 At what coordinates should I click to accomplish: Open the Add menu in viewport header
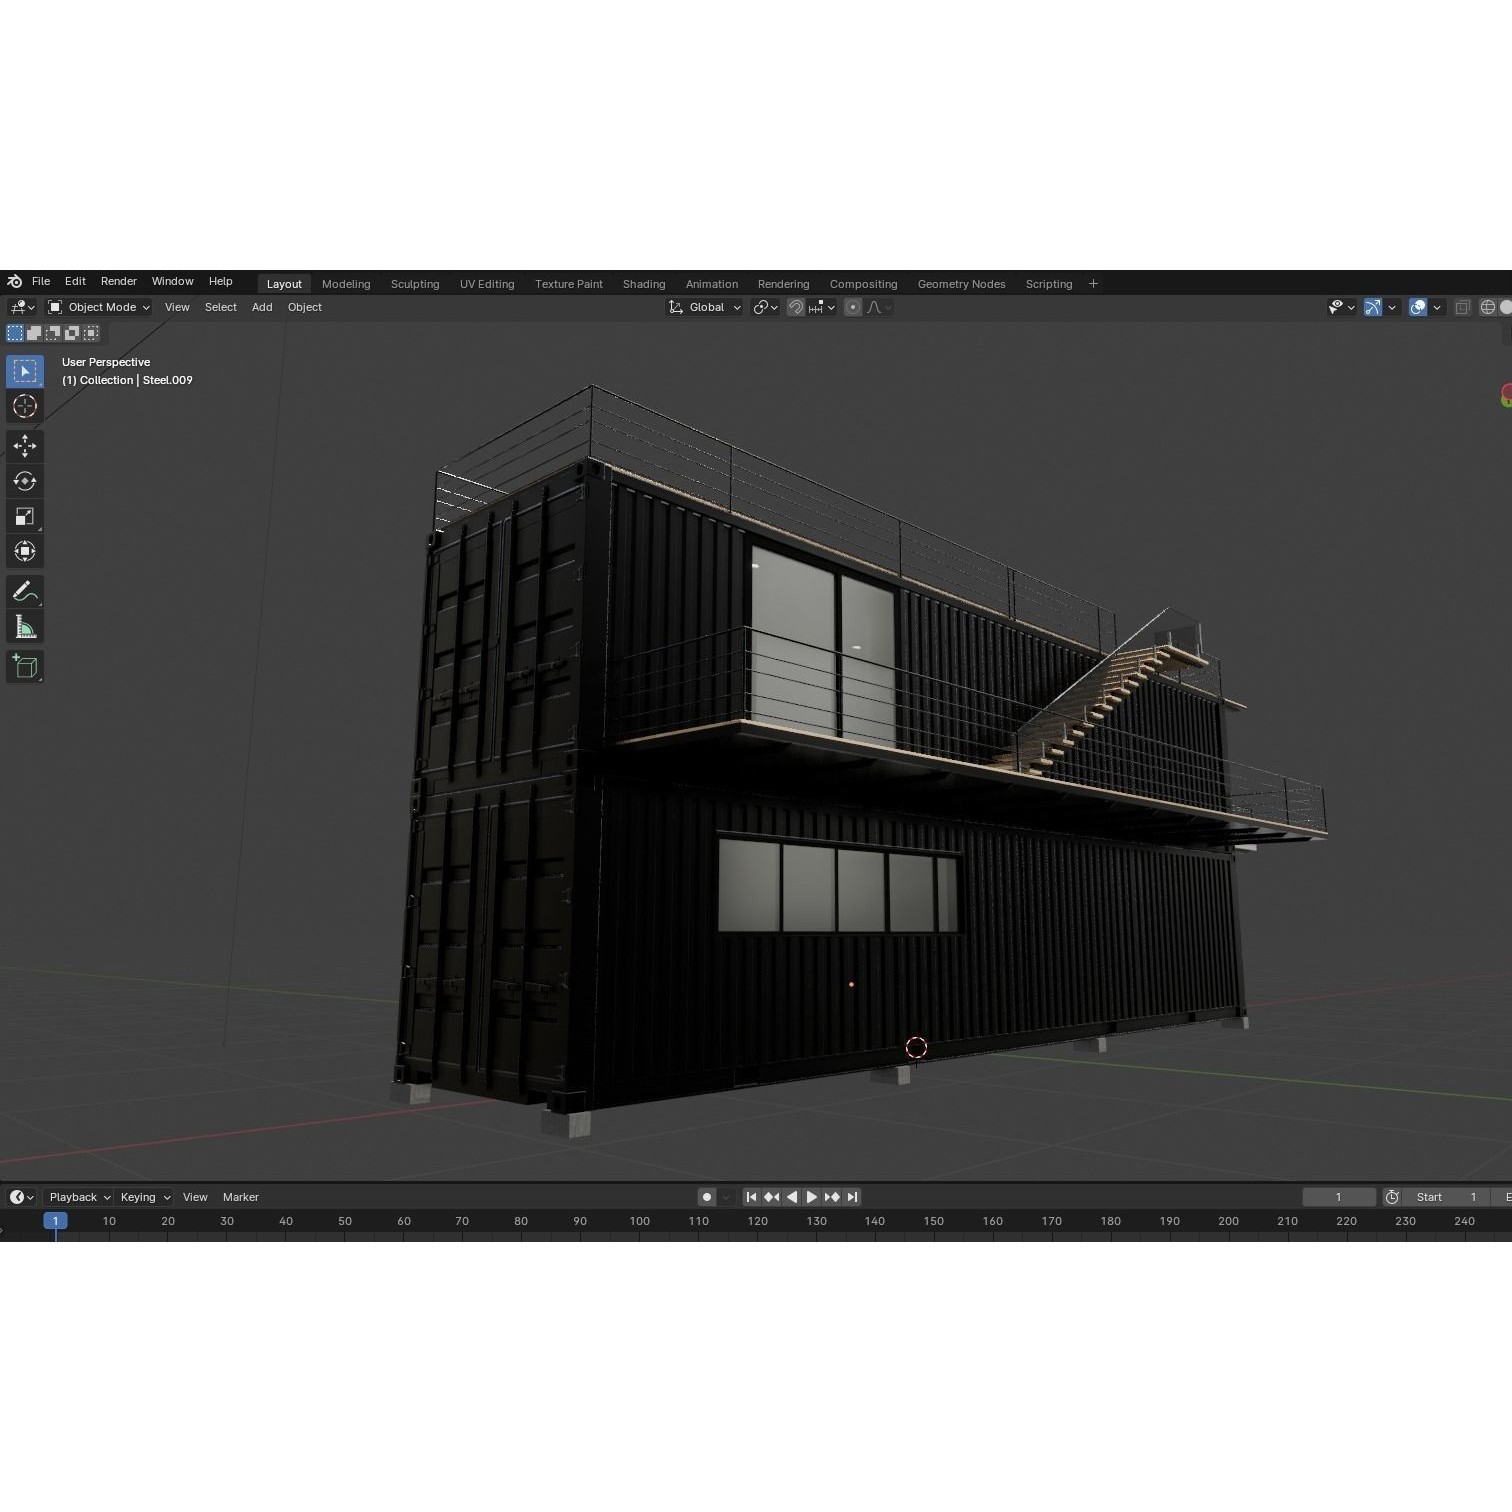(x=261, y=307)
